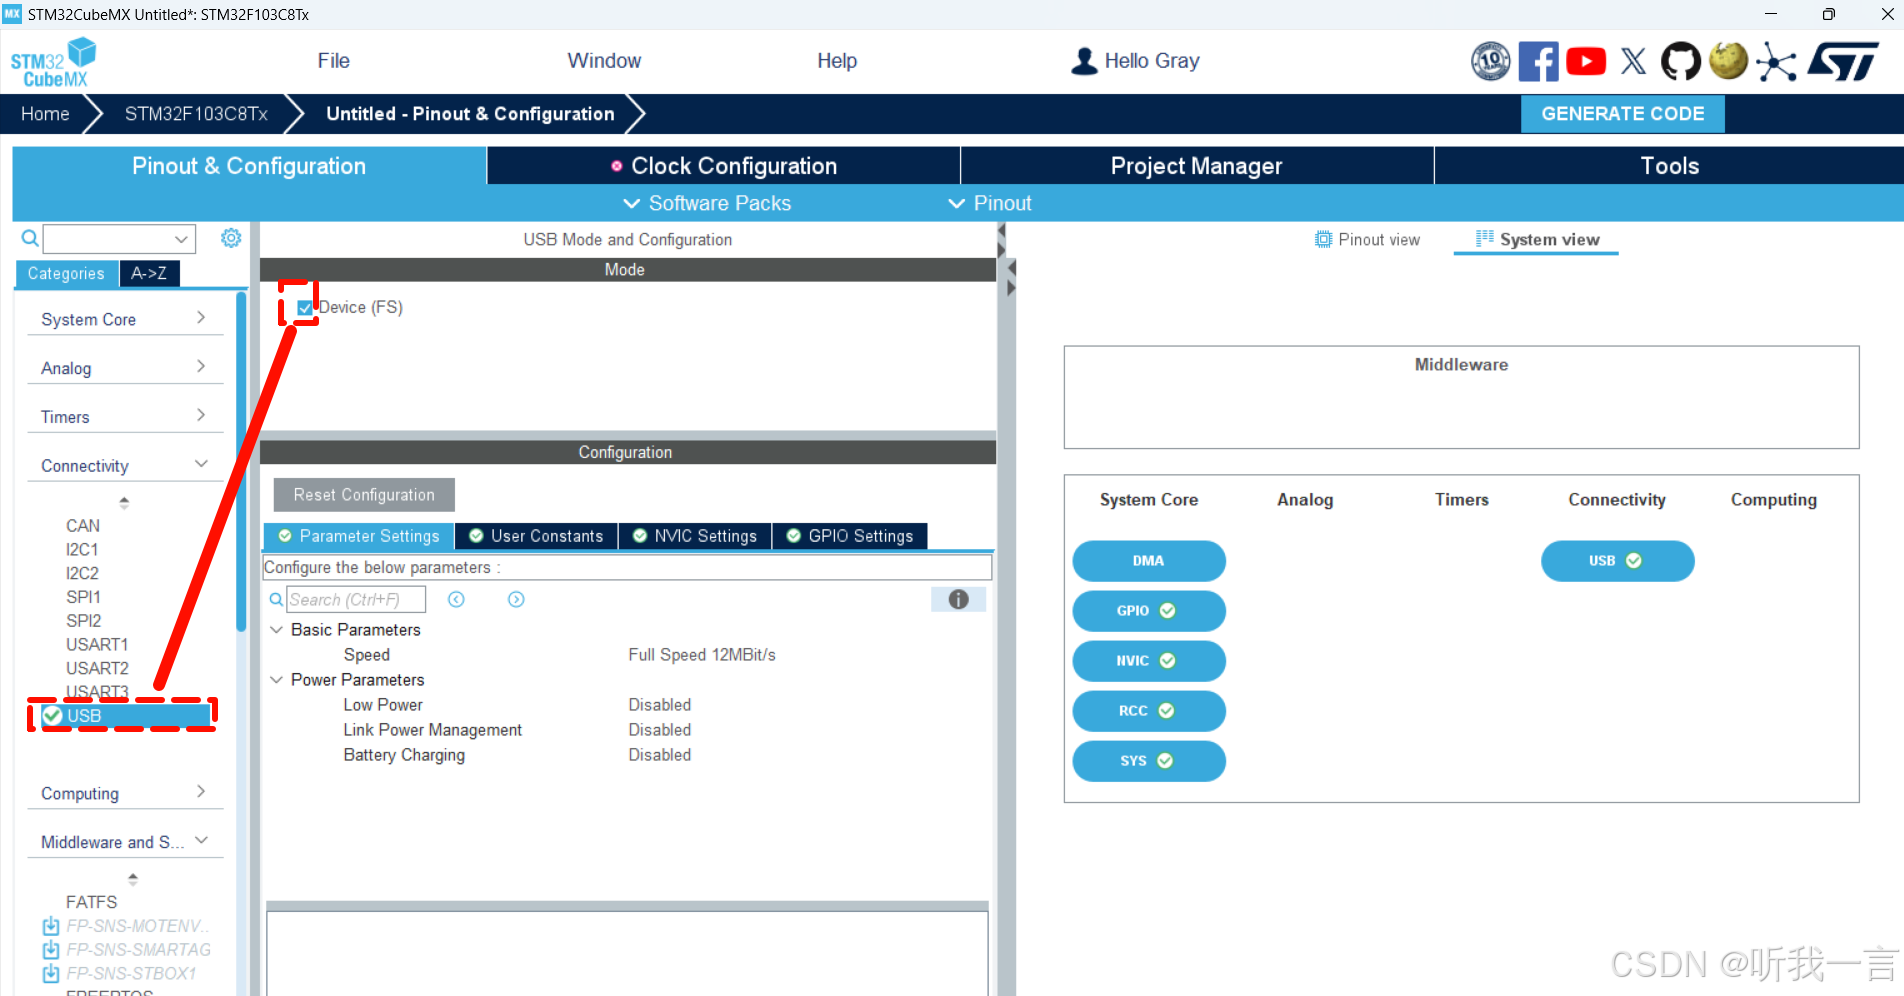Toggle the Device (FS) checkbox

pos(305,308)
